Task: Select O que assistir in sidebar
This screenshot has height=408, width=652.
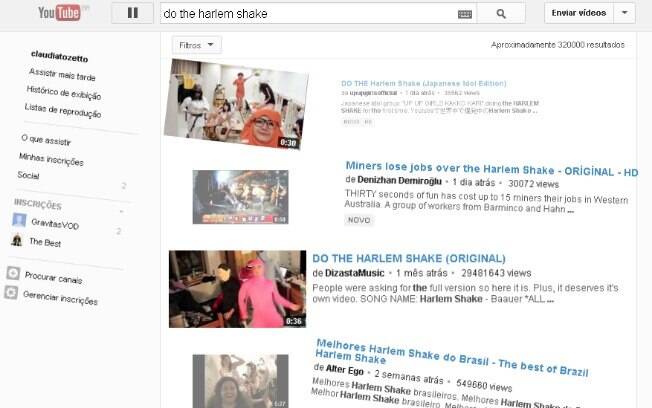Action: 46,140
